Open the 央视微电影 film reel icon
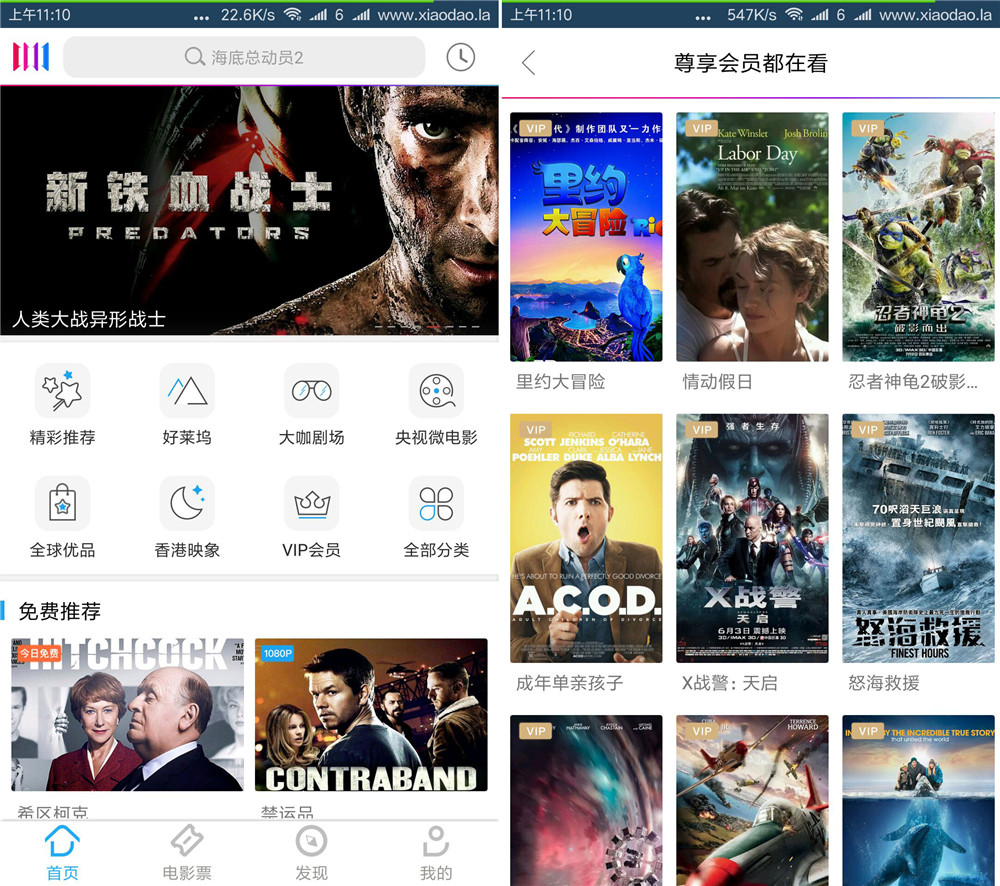 pos(436,391)
